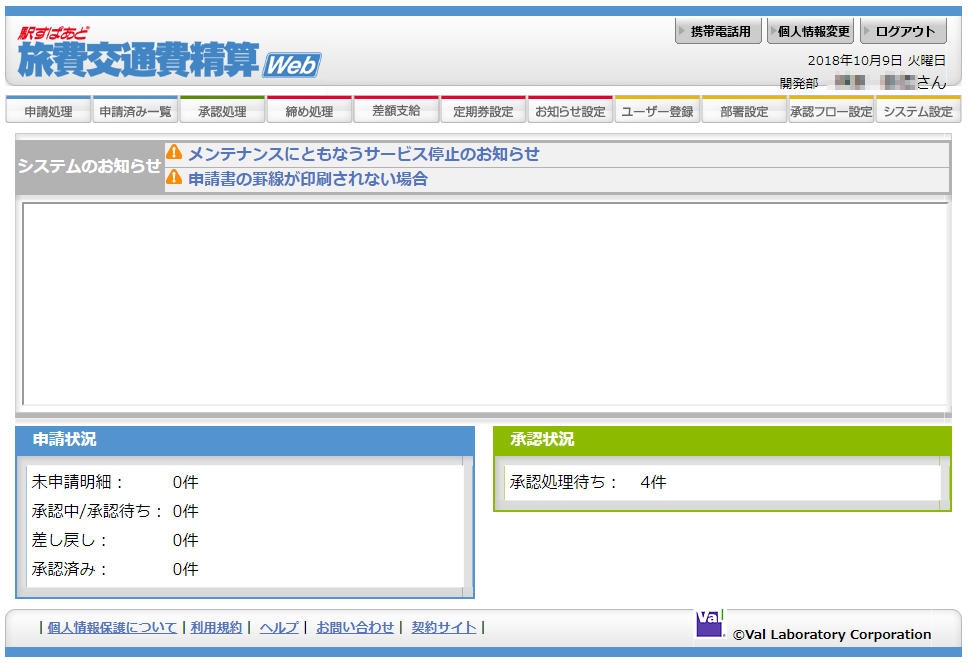The image size is (970, 663).
Task: Open the システム設定 tab
Action: (917, 111)
